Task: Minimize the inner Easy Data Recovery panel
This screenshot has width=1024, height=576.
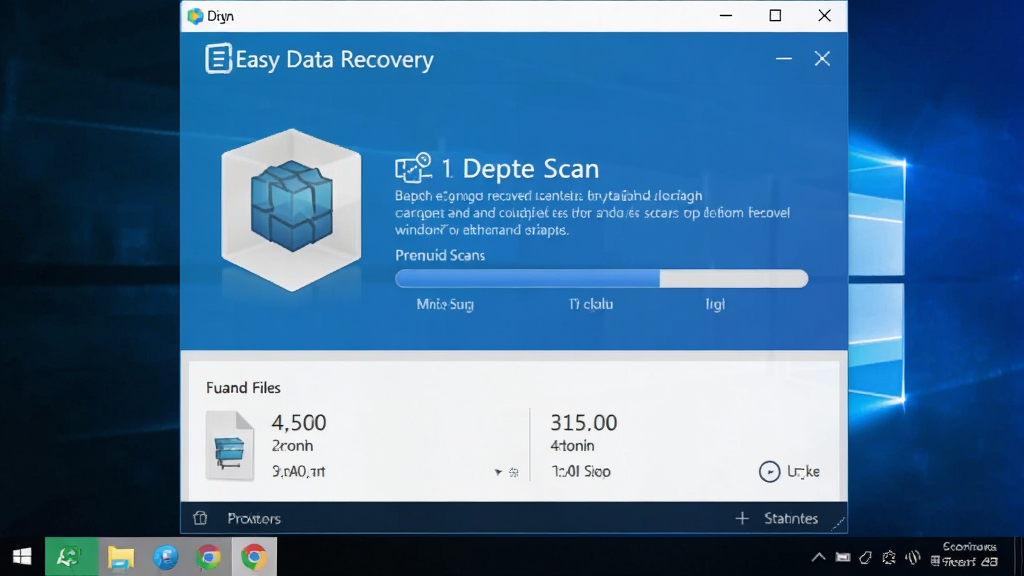Action: (x=784, y=59)
